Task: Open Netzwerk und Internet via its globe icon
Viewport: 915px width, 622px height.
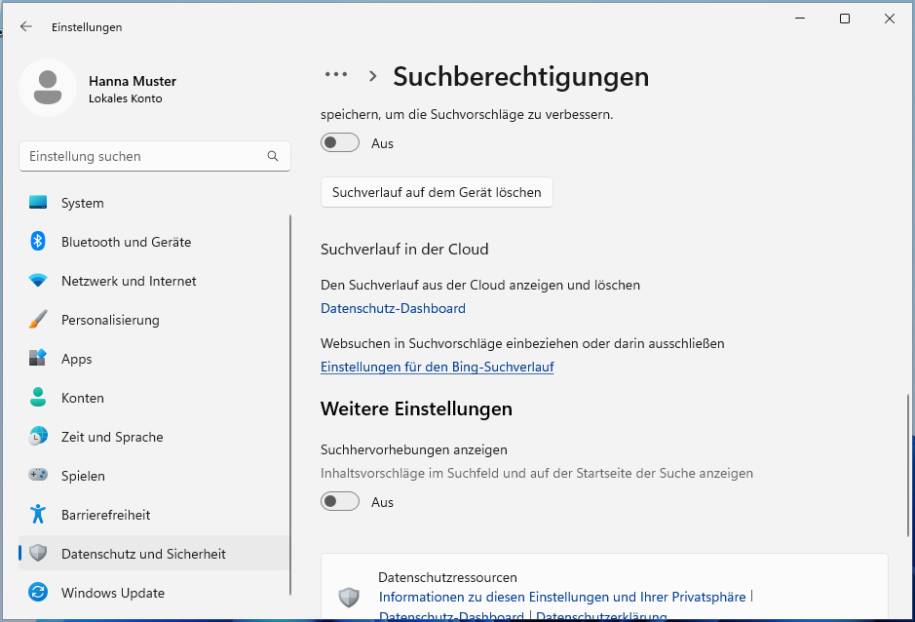Action: tap(37, 281)
